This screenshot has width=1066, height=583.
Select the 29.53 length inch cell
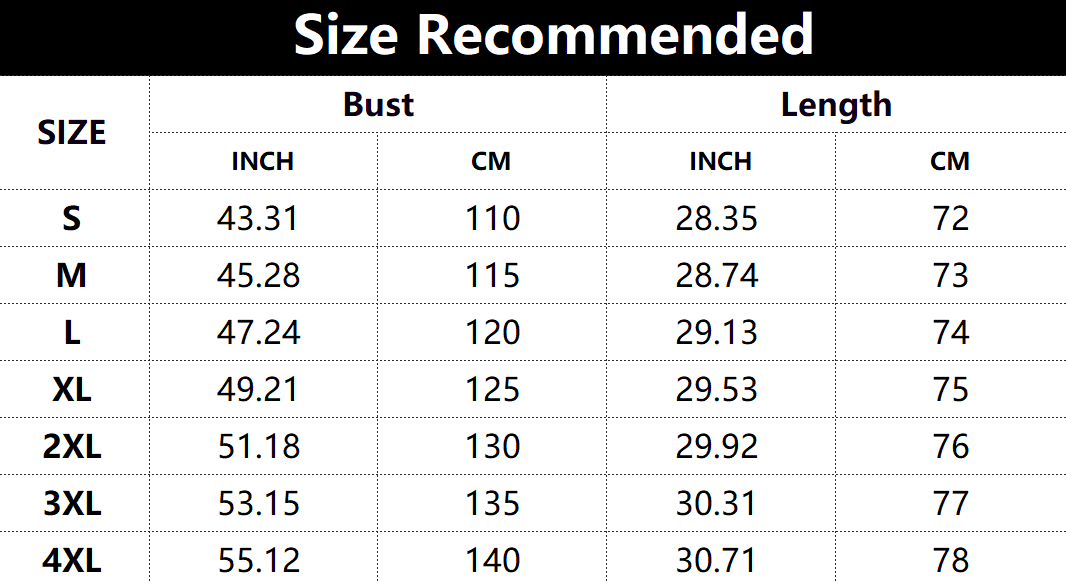click(717, 389)
